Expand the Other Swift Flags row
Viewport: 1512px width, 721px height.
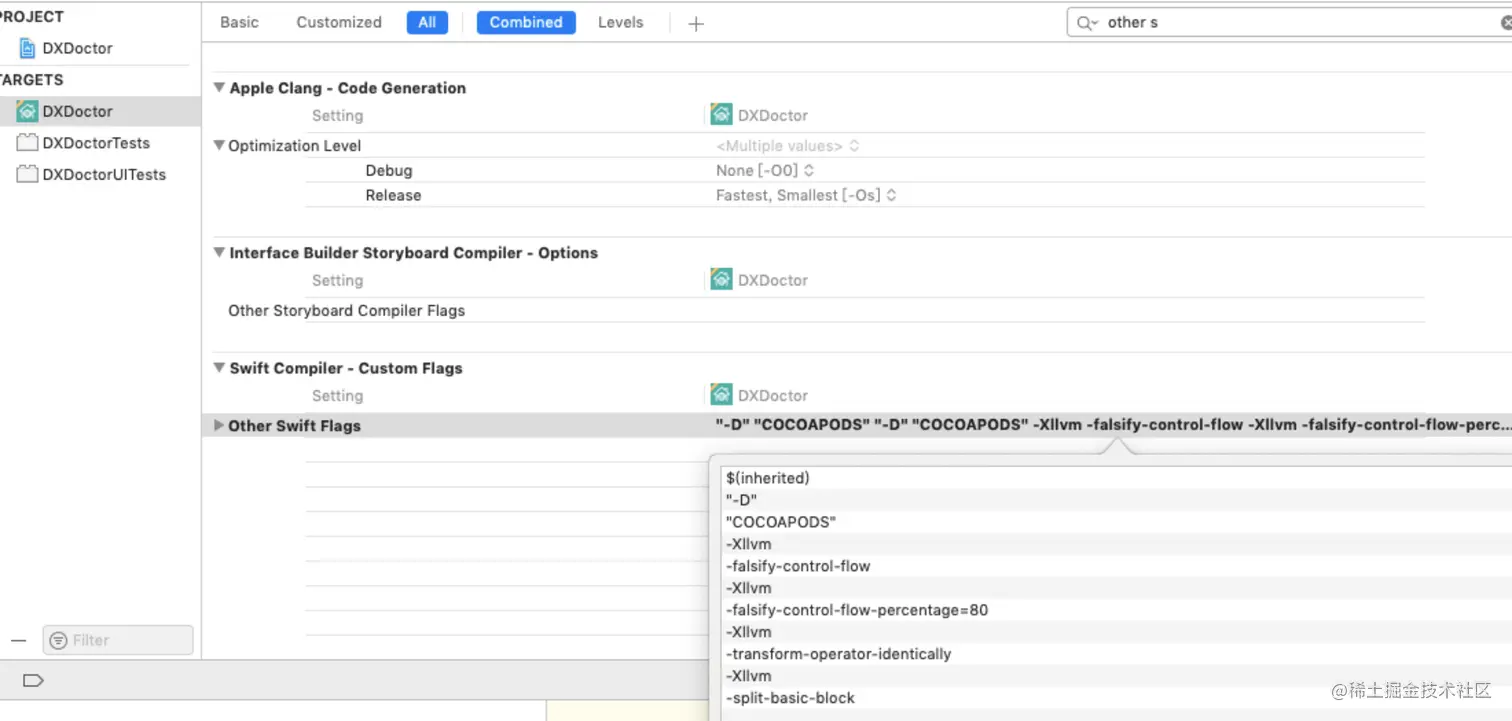pos(219,425)
